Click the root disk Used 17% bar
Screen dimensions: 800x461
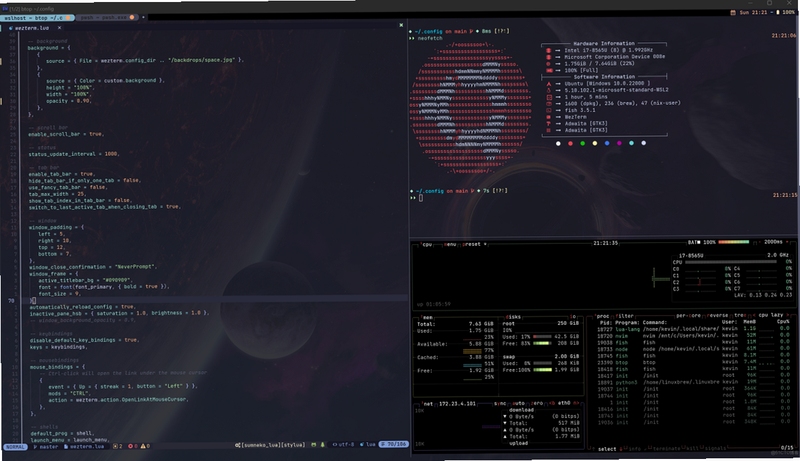coord(541,337)
